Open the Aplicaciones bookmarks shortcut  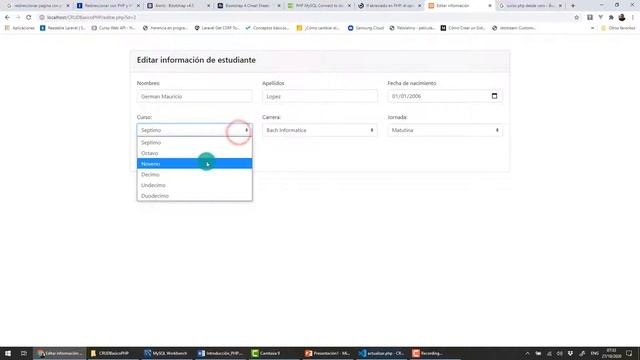[20, 28]
